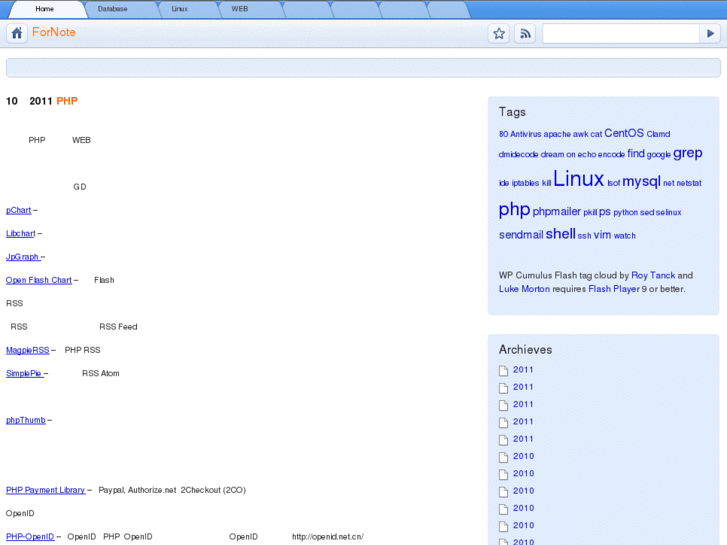Open the orange PHP category link

click(67, 101)
